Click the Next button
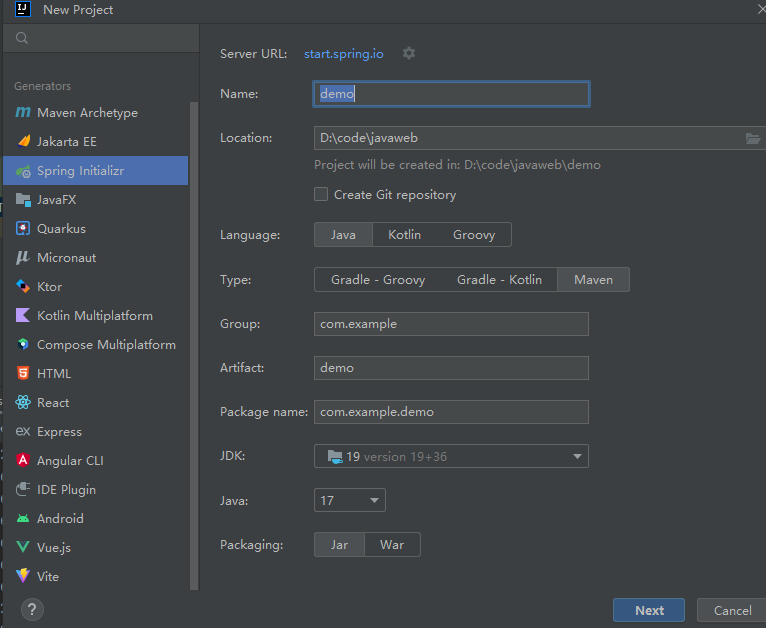The width and height of the screenshot is (766, 628). coord(649,610)
